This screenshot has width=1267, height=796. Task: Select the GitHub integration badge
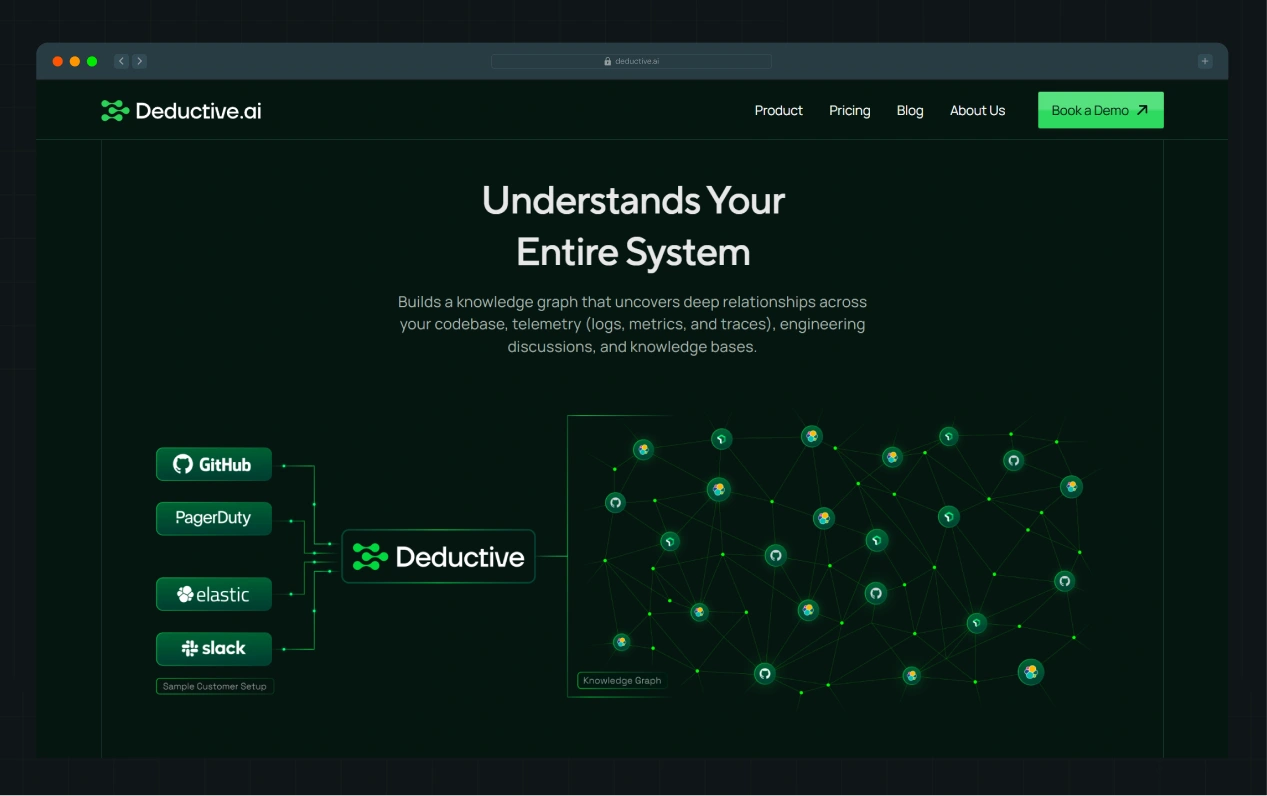point(213,464)
